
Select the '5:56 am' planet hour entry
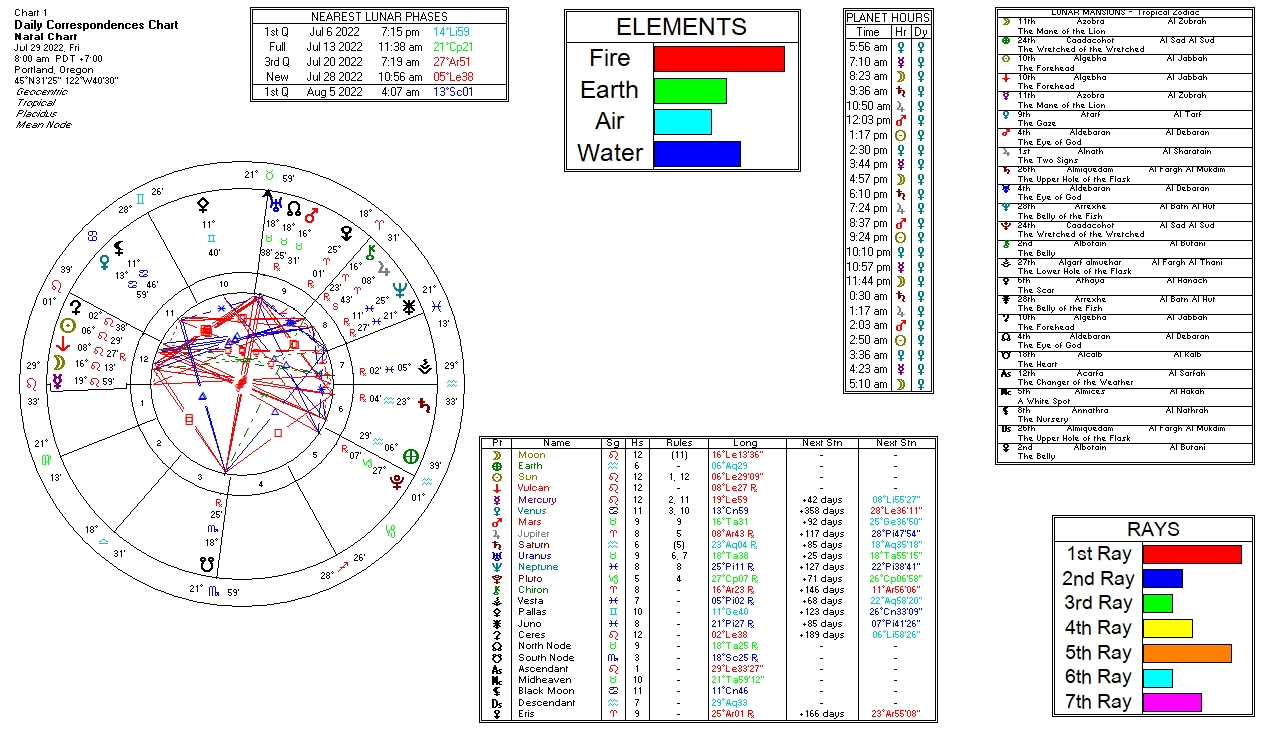click(x=867, y=47)
